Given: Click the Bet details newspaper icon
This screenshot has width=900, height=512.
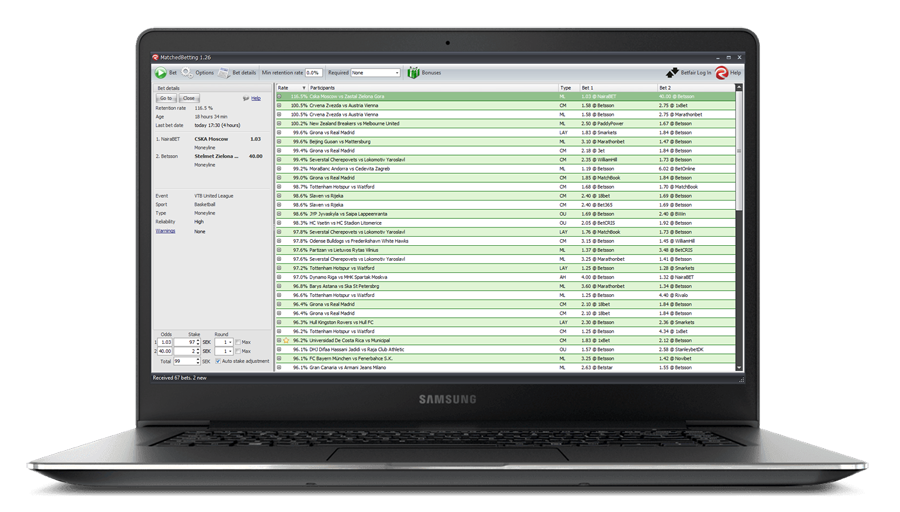Looking at the screenshot, I should [x=224, y=73].
